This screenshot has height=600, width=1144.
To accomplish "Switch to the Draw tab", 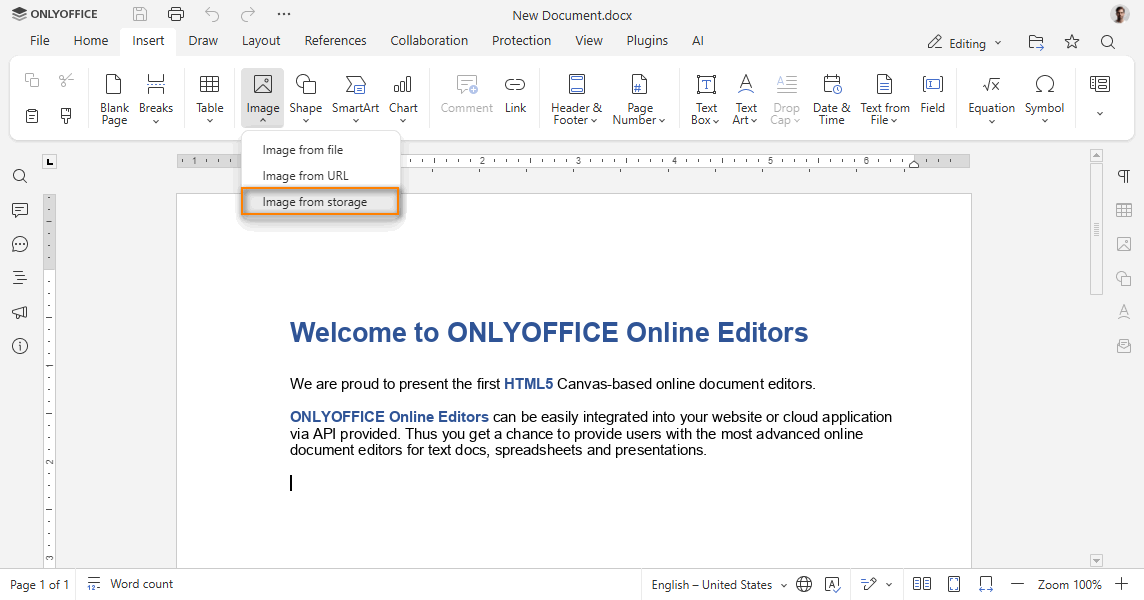I will [x=203, y=41].
